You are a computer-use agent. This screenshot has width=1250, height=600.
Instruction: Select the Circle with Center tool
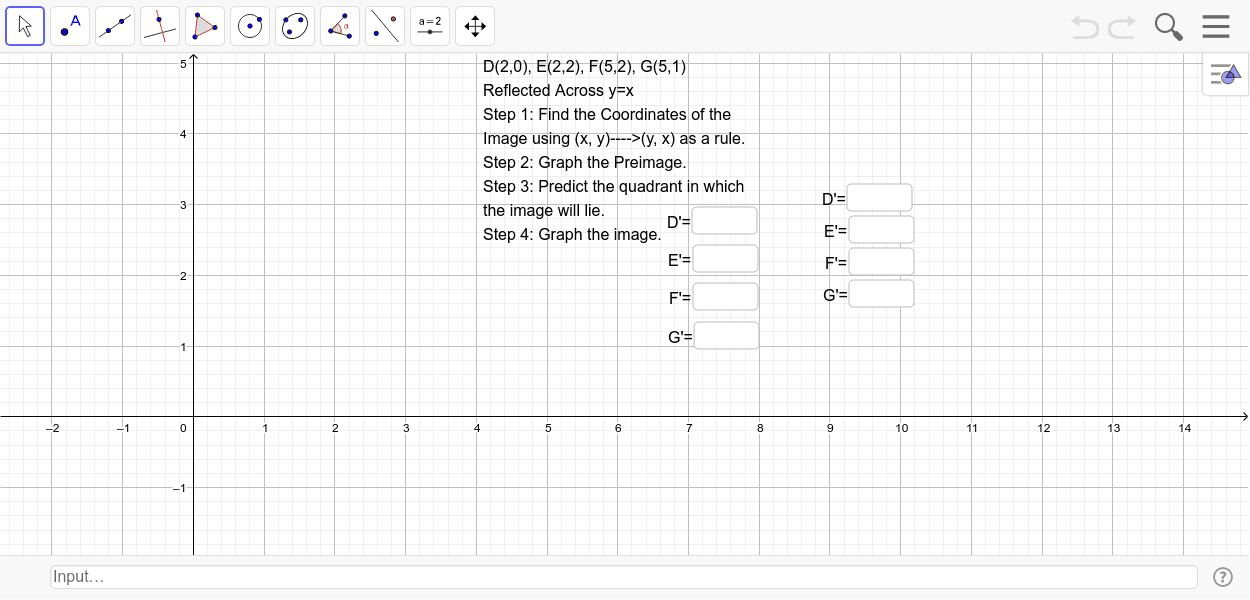[250, 26]
